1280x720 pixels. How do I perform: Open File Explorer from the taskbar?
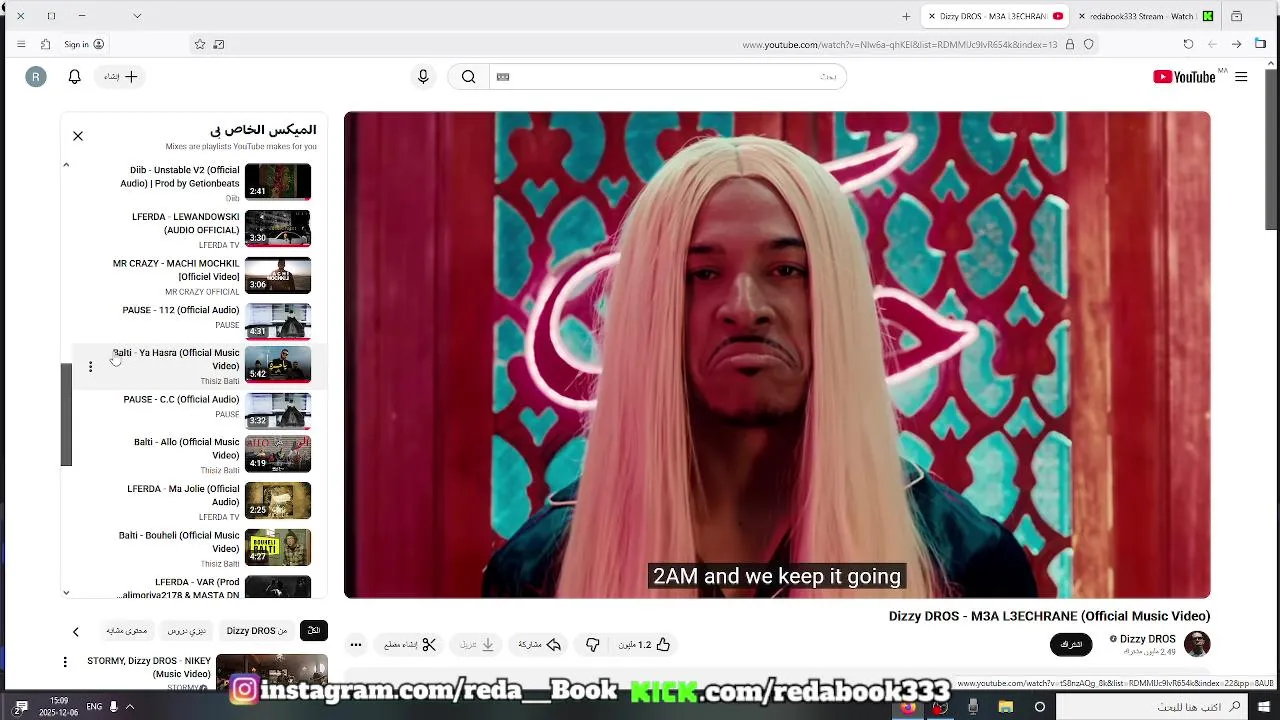click(1006, 707)
